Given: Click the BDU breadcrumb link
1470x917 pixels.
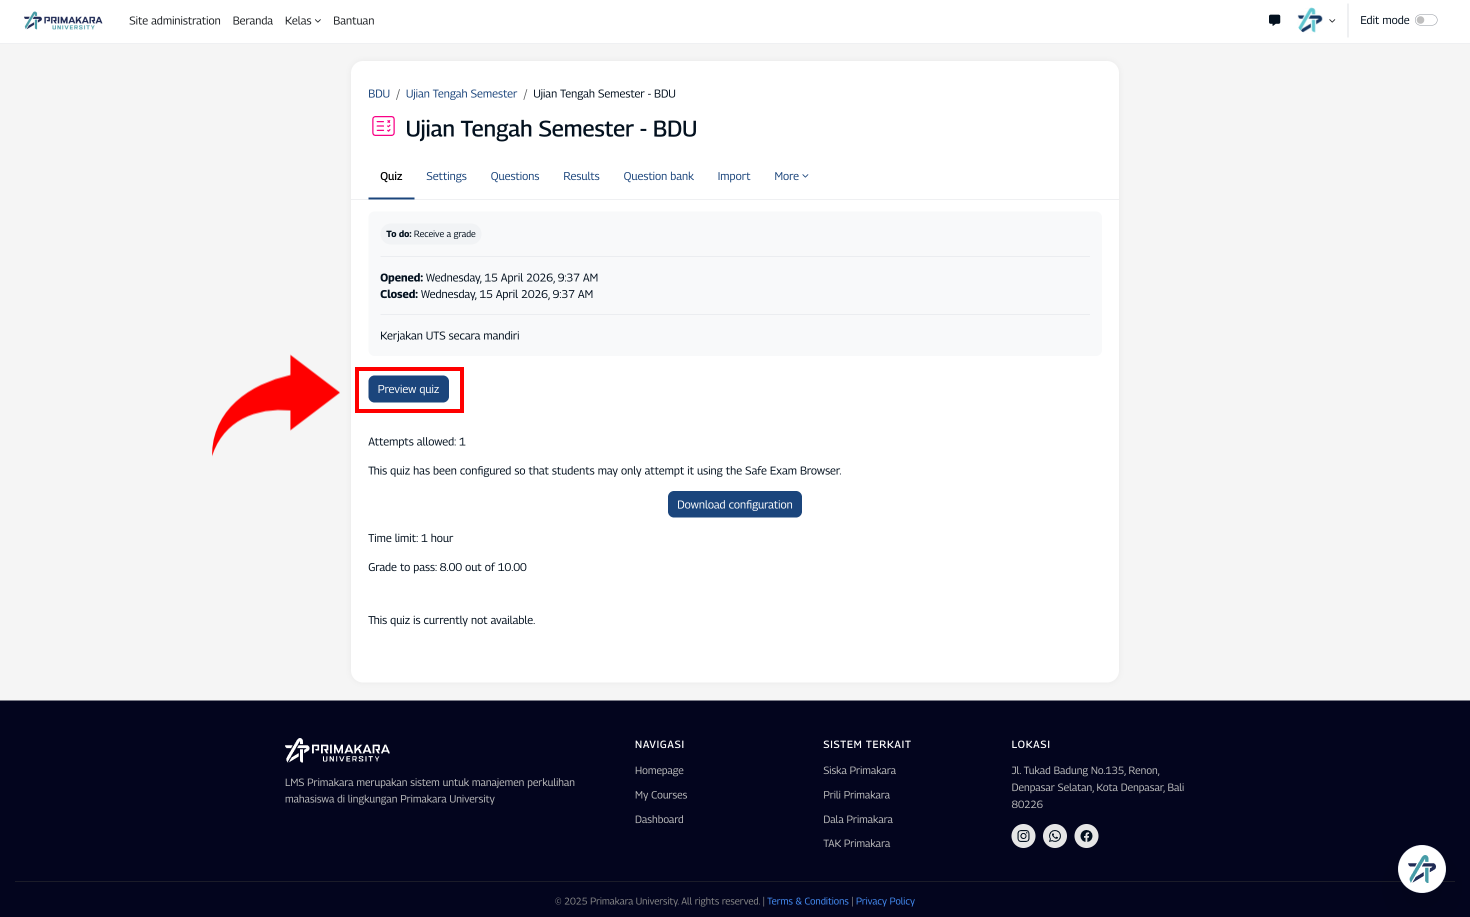Looking at the screenshot, I should (x=379, y=94).
